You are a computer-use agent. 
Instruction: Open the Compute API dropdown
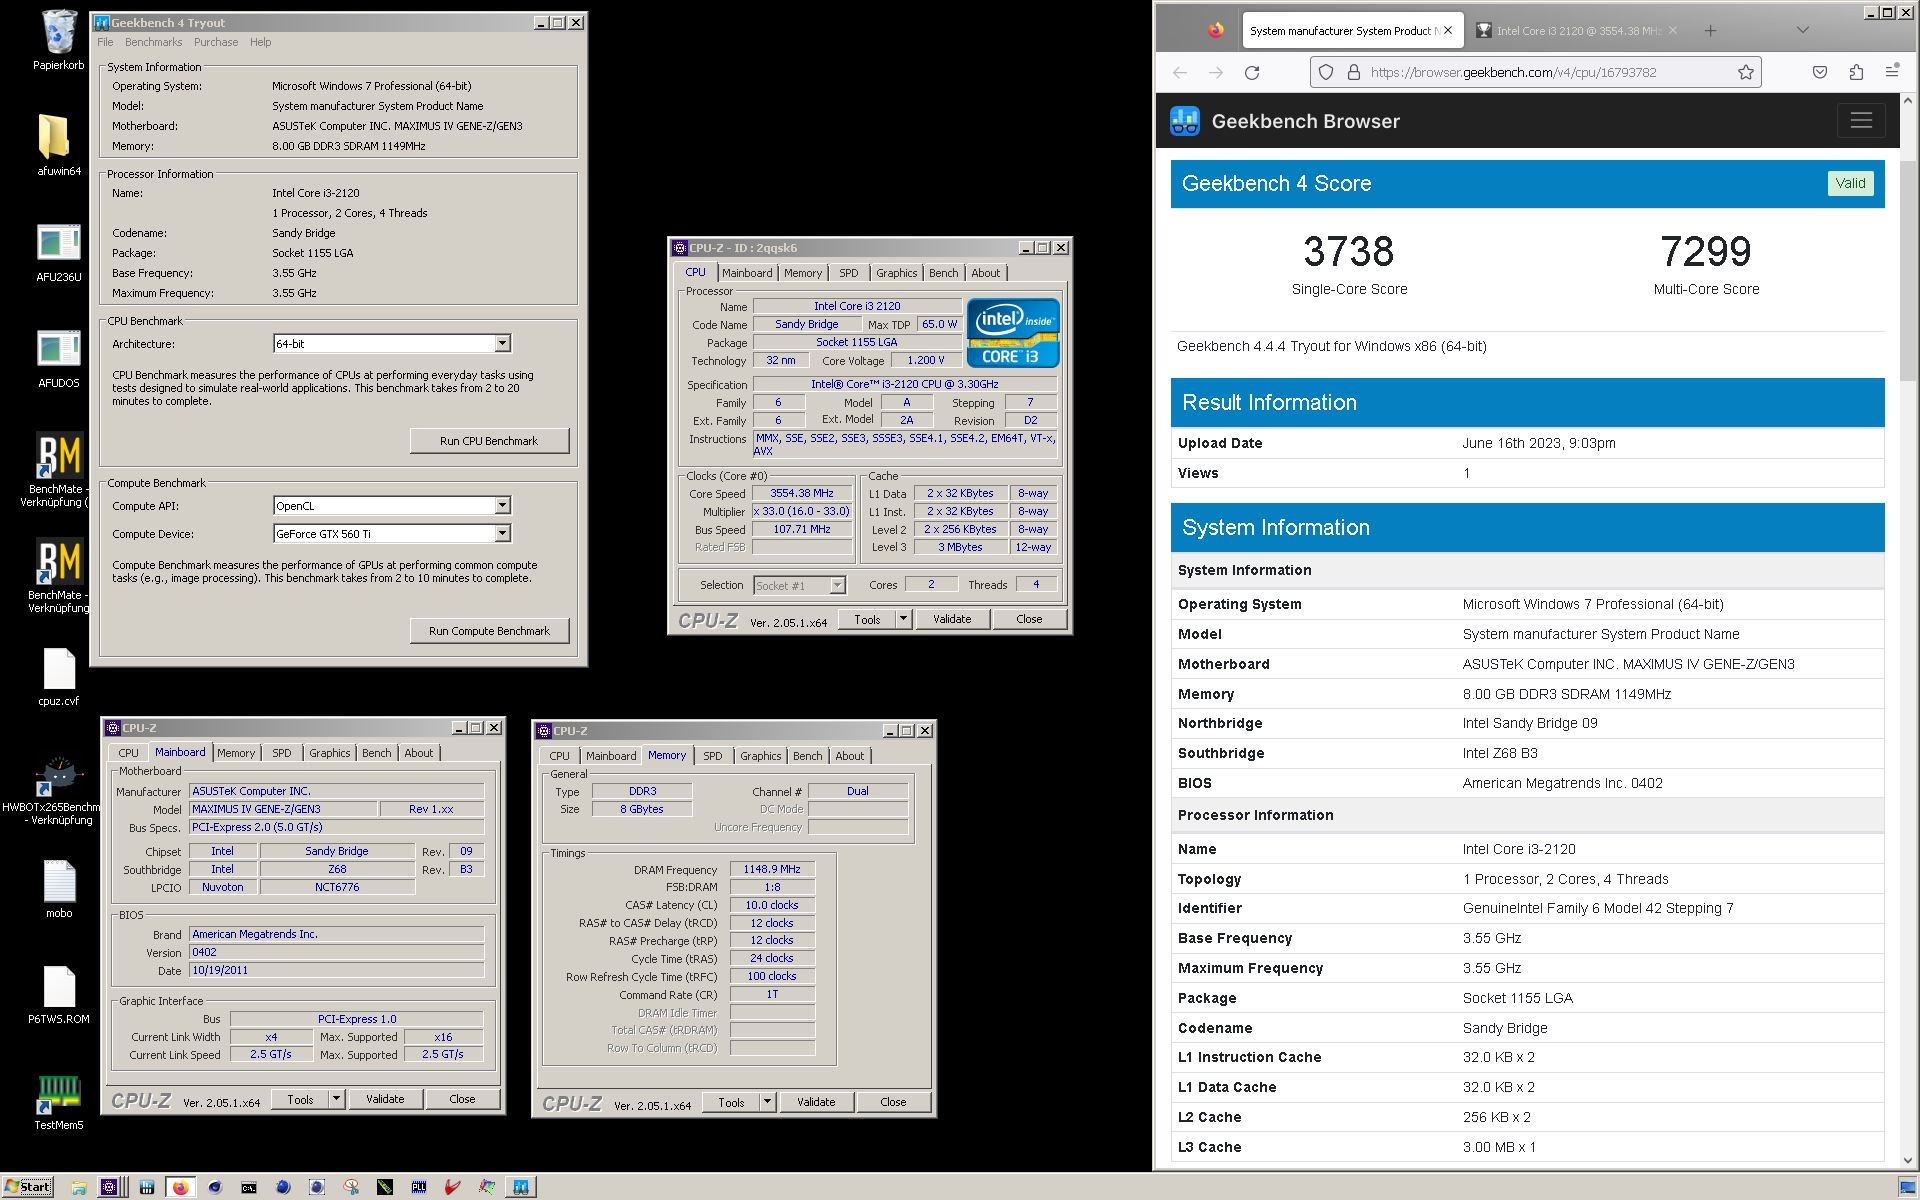coord(503,506)
